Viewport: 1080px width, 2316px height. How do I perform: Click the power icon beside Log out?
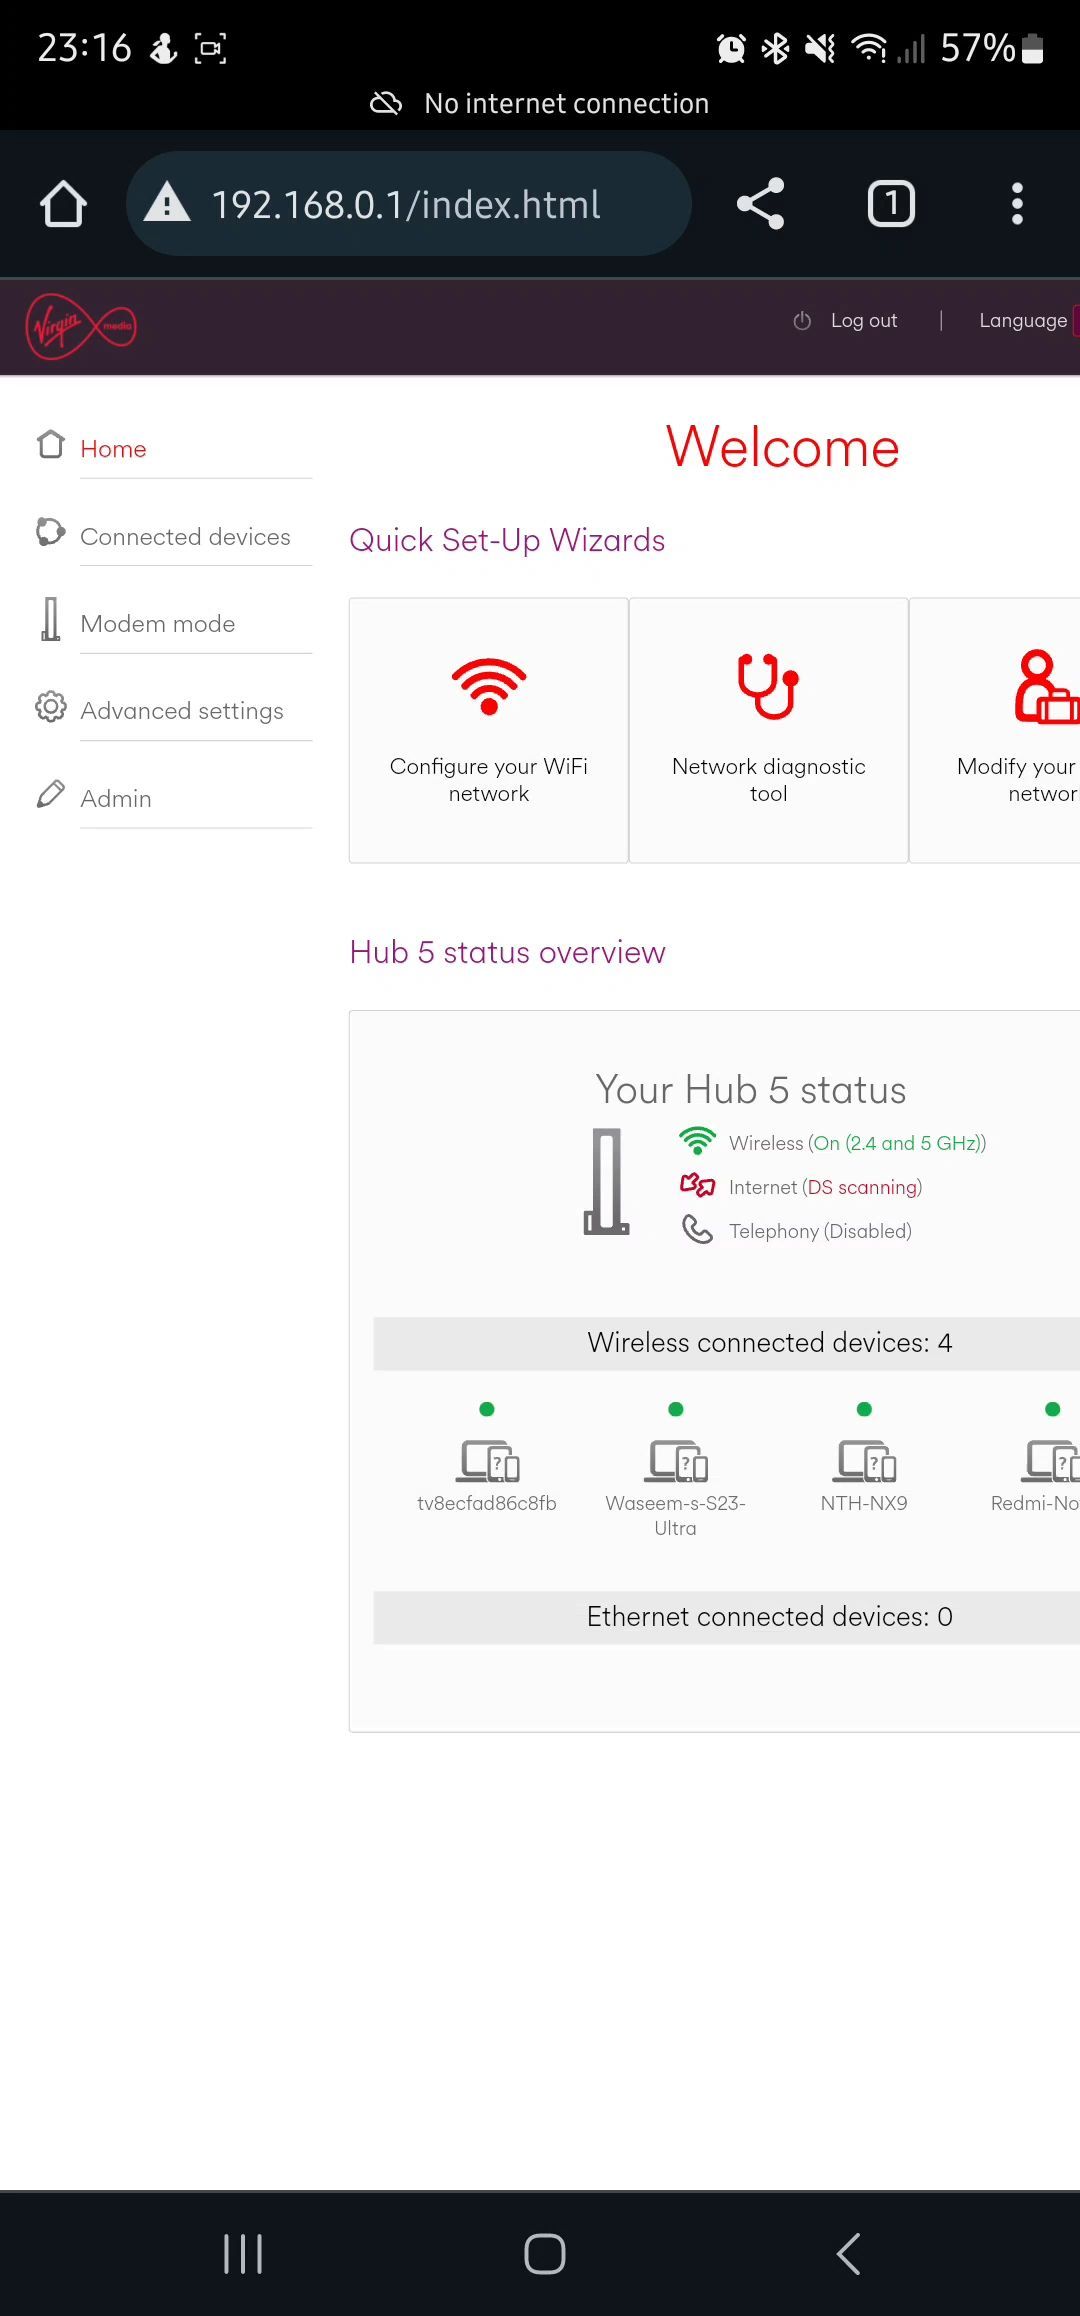802,321
